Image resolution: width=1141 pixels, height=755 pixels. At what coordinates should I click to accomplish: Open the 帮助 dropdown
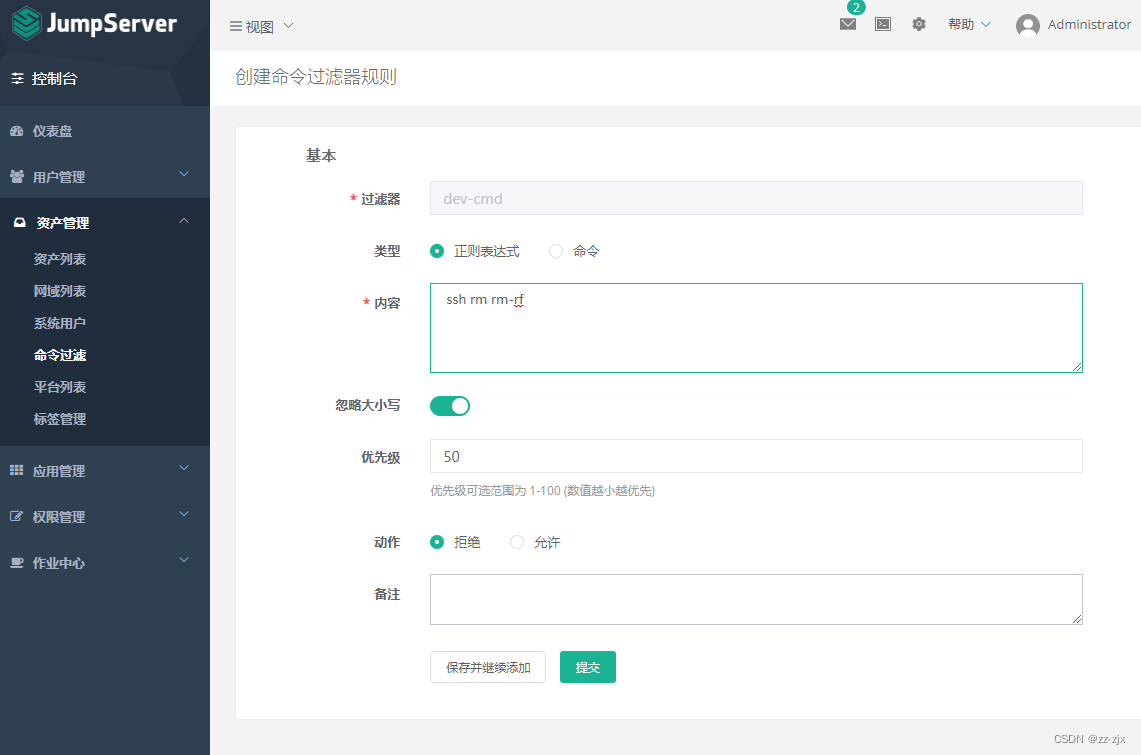[x=962, y=24]
